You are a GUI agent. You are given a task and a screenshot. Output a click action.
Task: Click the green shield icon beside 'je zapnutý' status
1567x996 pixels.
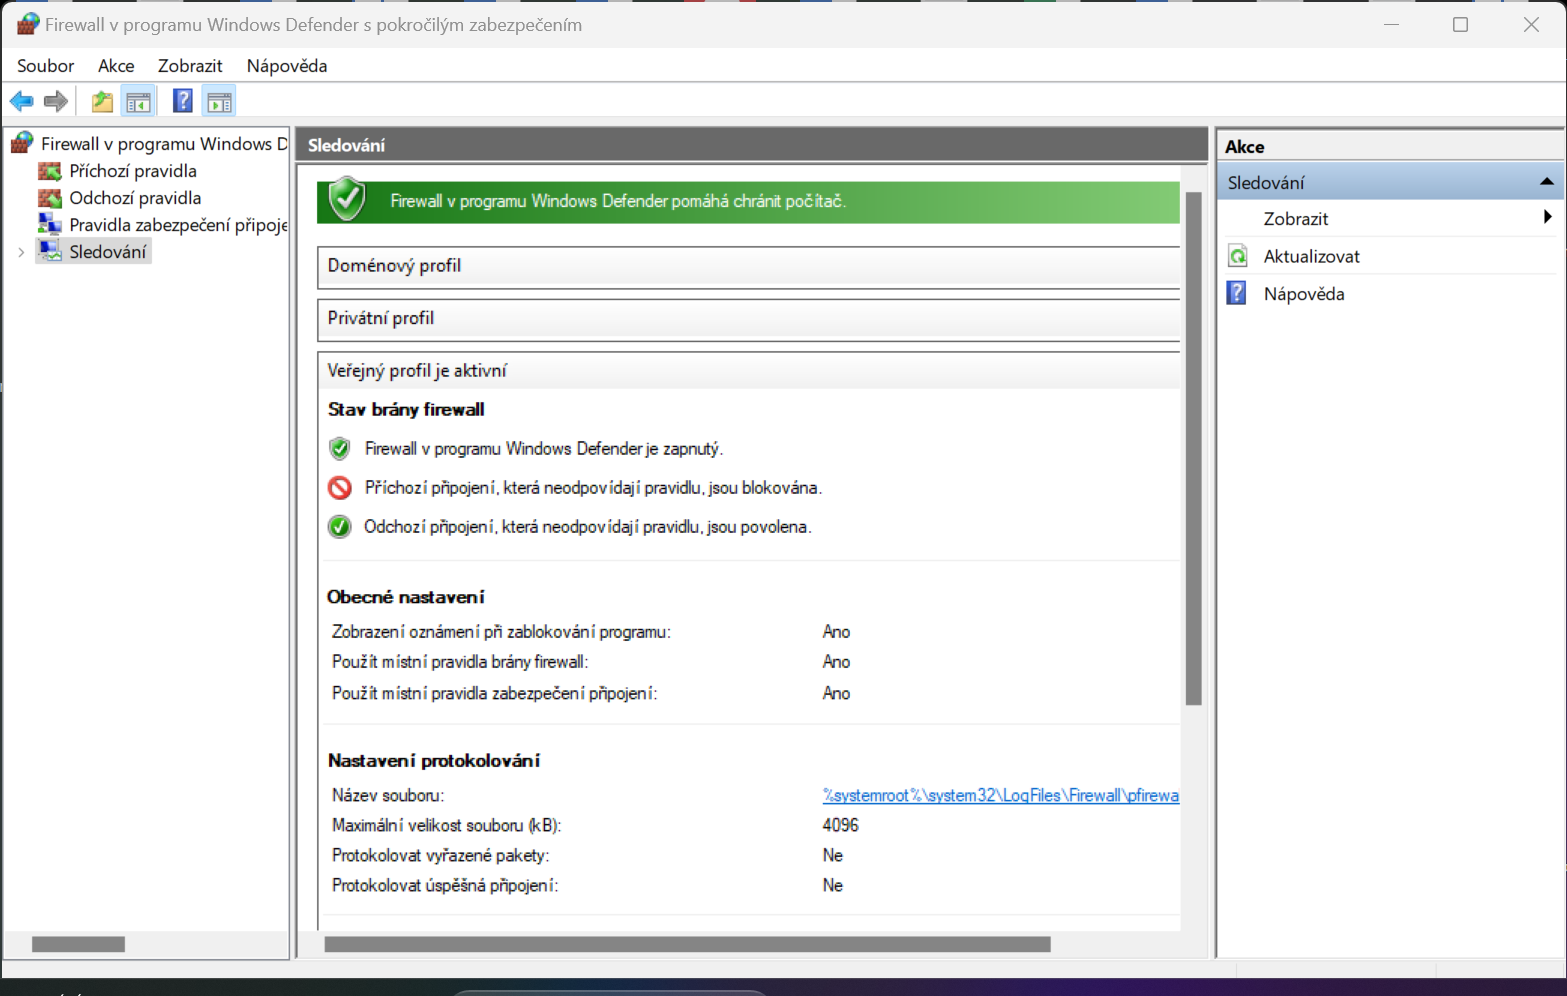click(x=340, y=448)
